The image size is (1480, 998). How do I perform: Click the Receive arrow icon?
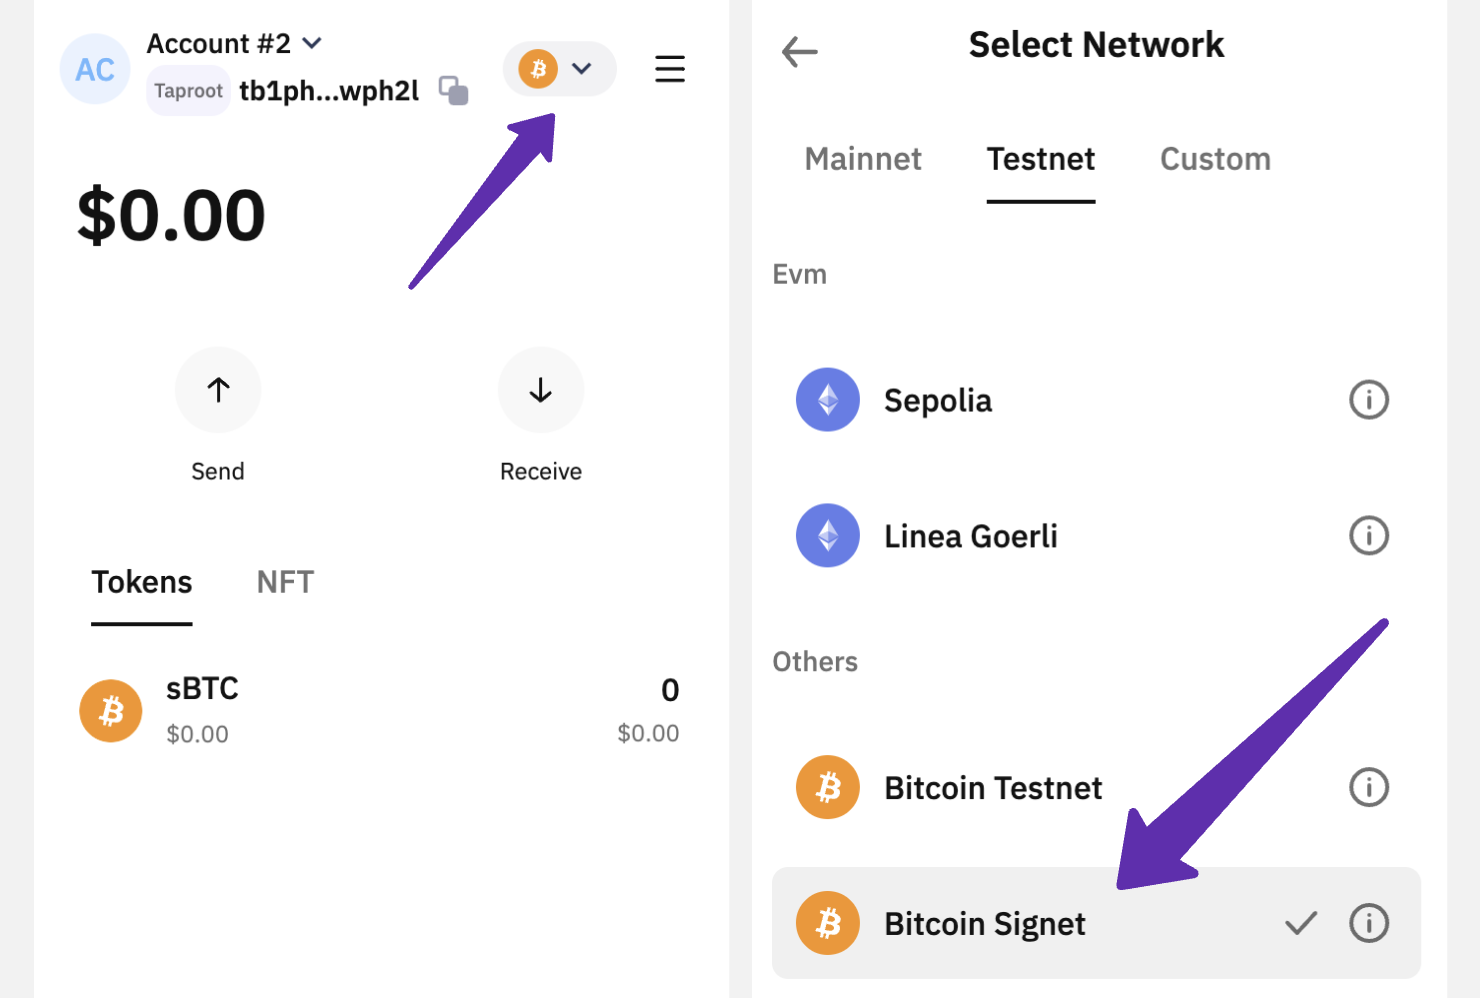(x=541, y=390)
